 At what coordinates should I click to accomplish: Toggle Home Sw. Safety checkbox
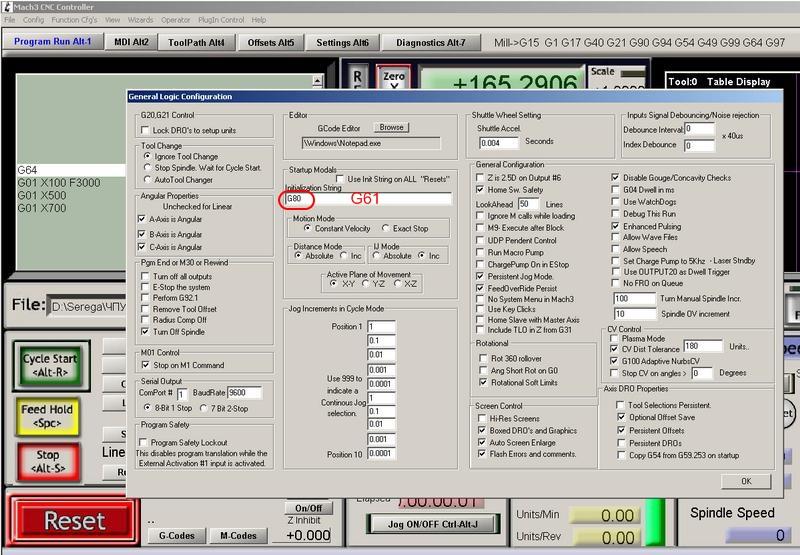coord(482,190)
